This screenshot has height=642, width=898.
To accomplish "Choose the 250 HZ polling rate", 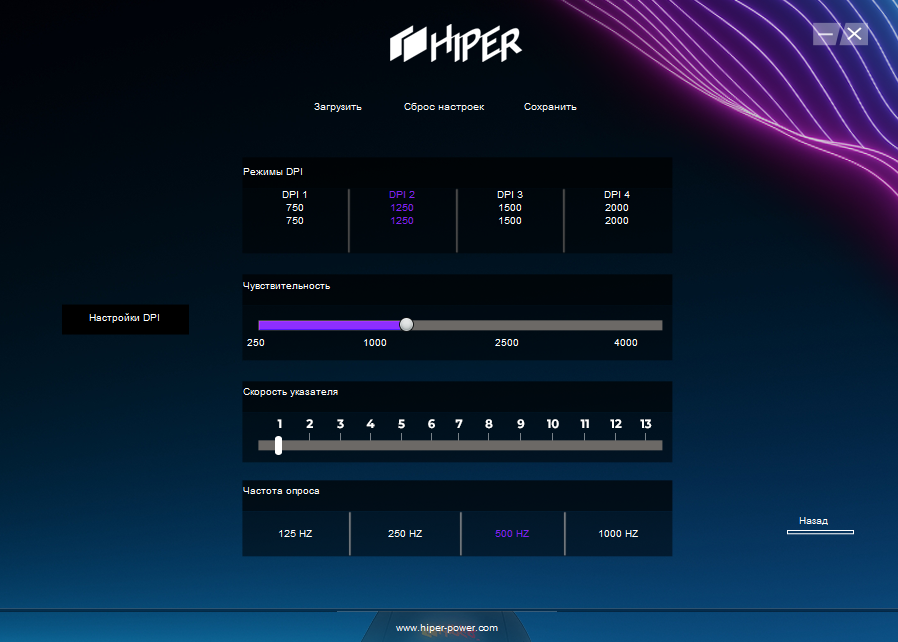I will click(405, 533).
